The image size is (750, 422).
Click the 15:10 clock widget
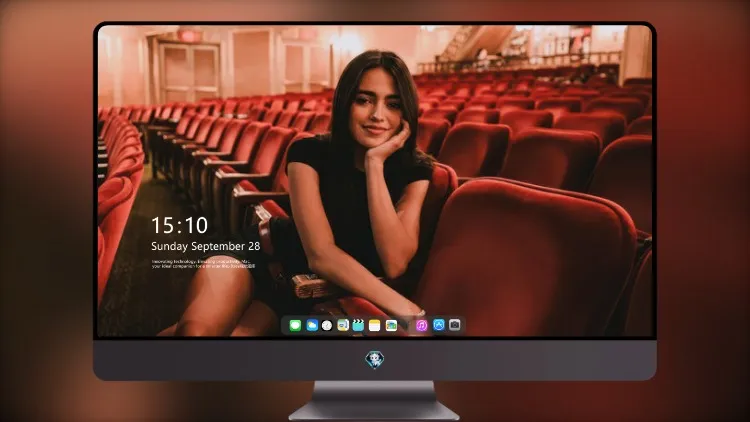coord(179,225)
